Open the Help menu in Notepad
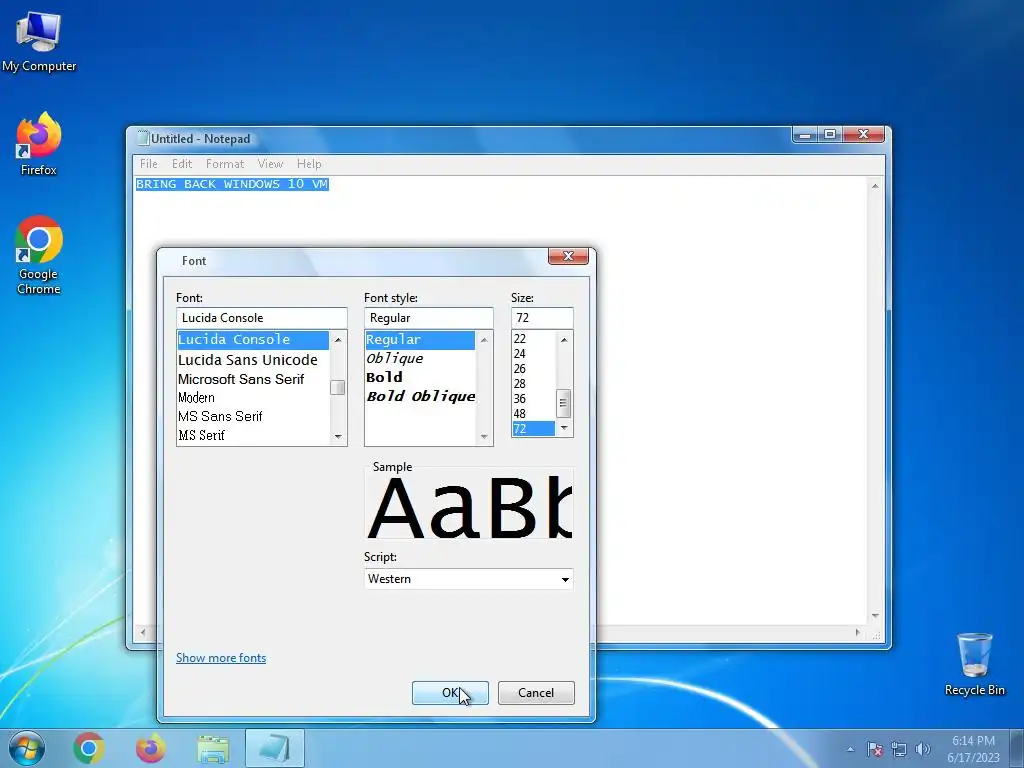The image size is (1024, 768). click(x=309, y=164)
